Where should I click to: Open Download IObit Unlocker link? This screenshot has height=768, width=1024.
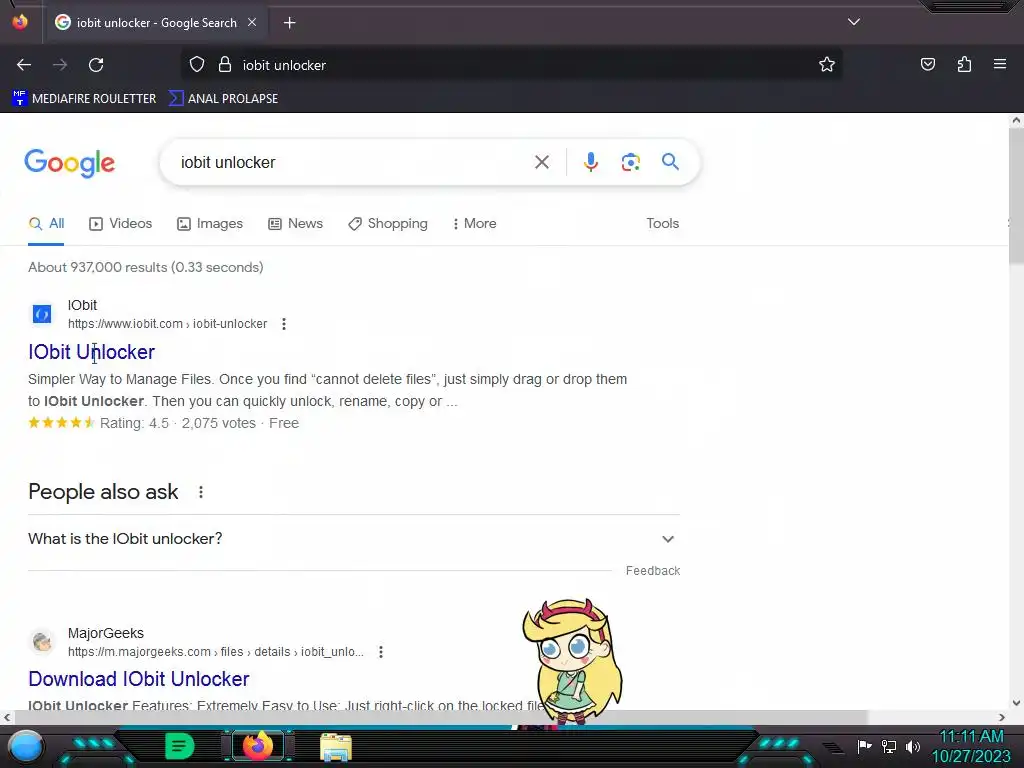pos(138,679)
